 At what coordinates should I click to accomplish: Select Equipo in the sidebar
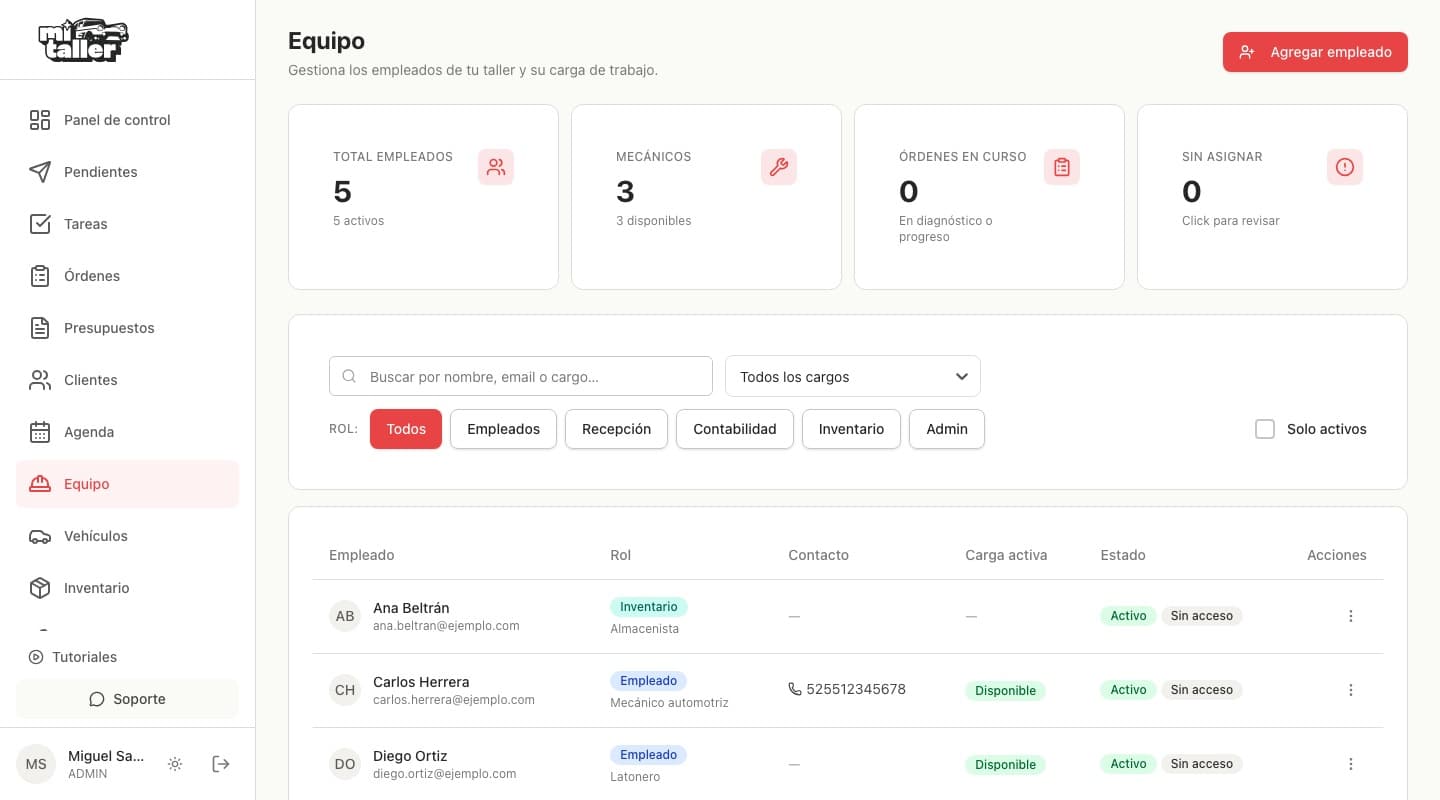127,484
